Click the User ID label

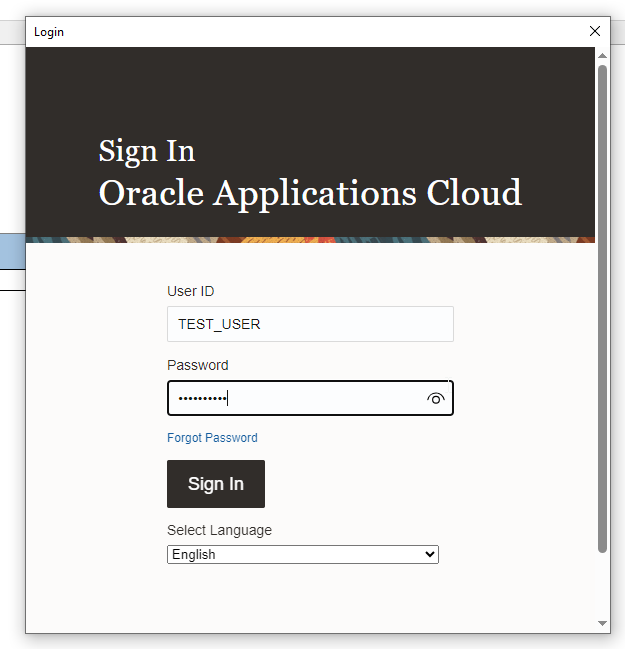[191, 291]
